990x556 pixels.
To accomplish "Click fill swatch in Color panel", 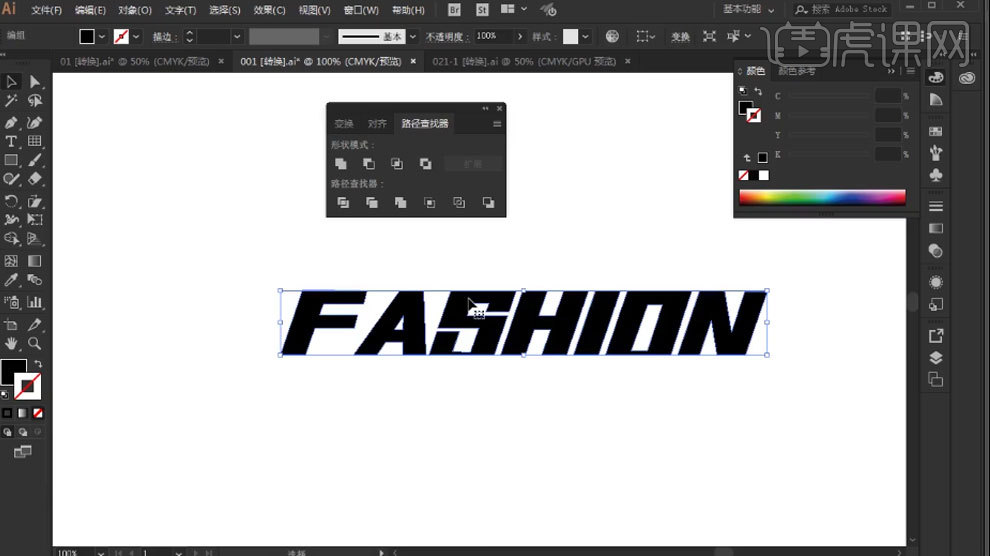I will coord(746,109).
